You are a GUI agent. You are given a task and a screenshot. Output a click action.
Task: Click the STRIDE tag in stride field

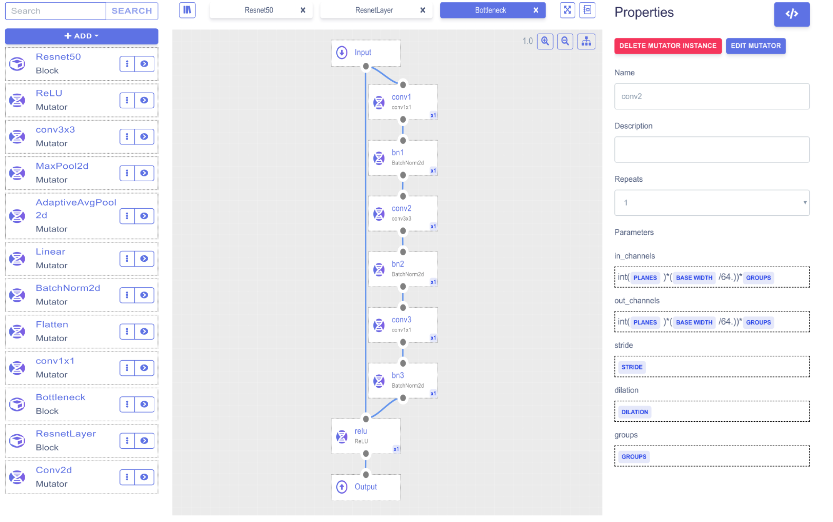[x=632, y=367]
